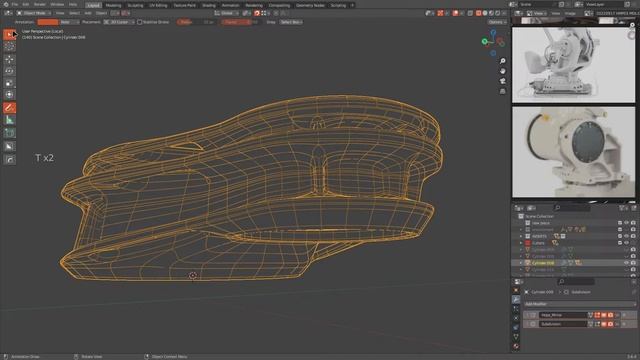Toggle X-ray mode in viewport header
Viewport: 640px width, 360px height.
[470, 13]
